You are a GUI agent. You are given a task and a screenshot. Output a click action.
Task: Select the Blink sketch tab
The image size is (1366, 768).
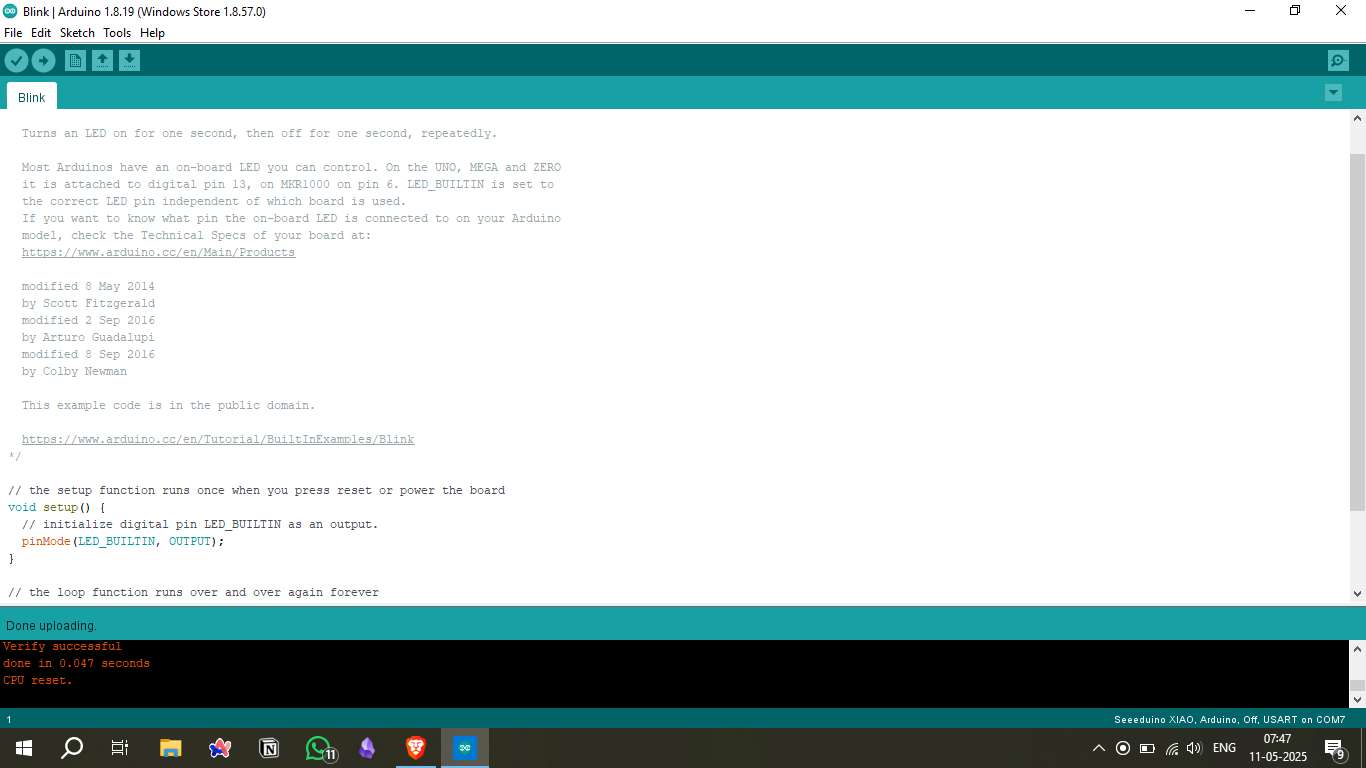click(32, 97)
